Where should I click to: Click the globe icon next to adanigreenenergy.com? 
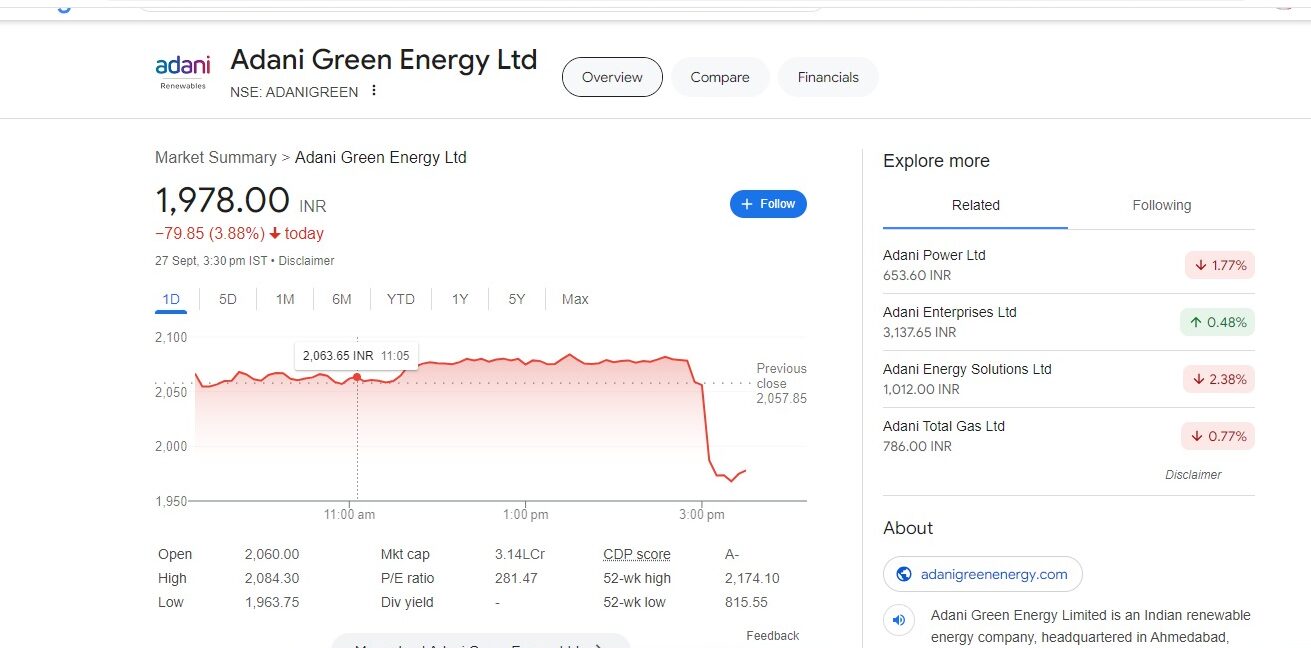(x=904, y=574)
